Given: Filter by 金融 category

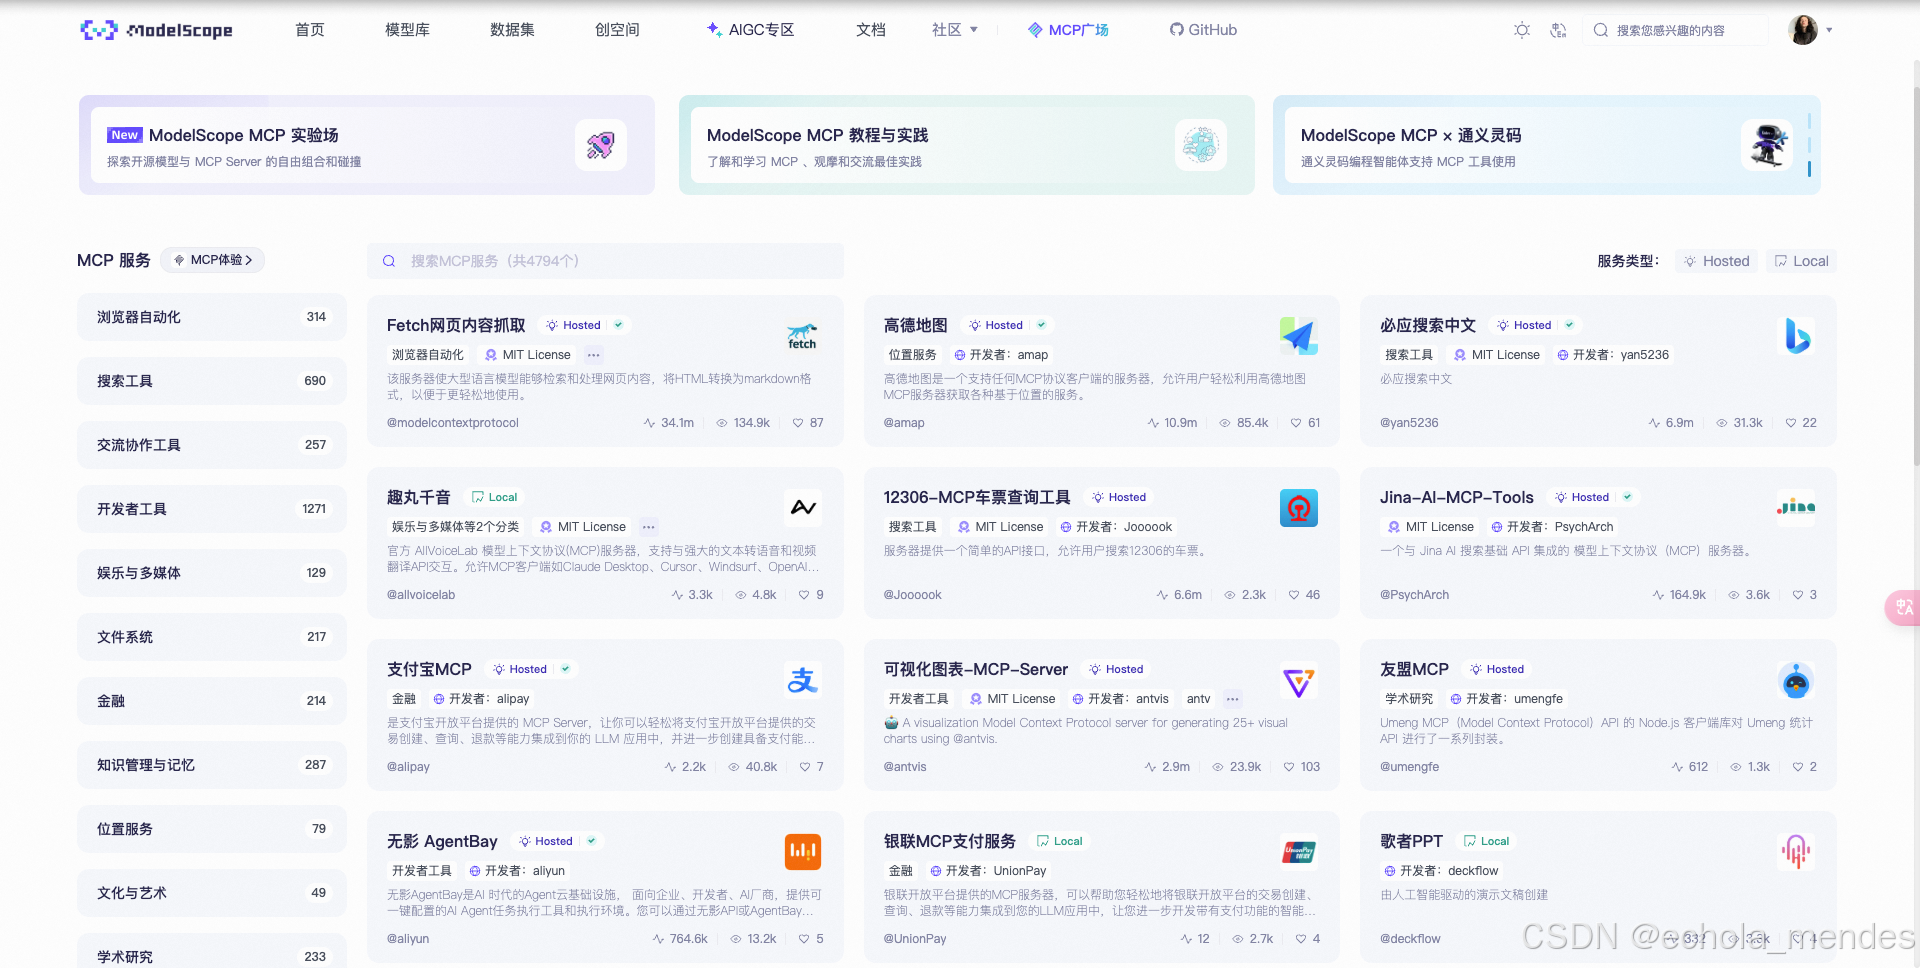Looking at the screenshot, I should point(212,701).
